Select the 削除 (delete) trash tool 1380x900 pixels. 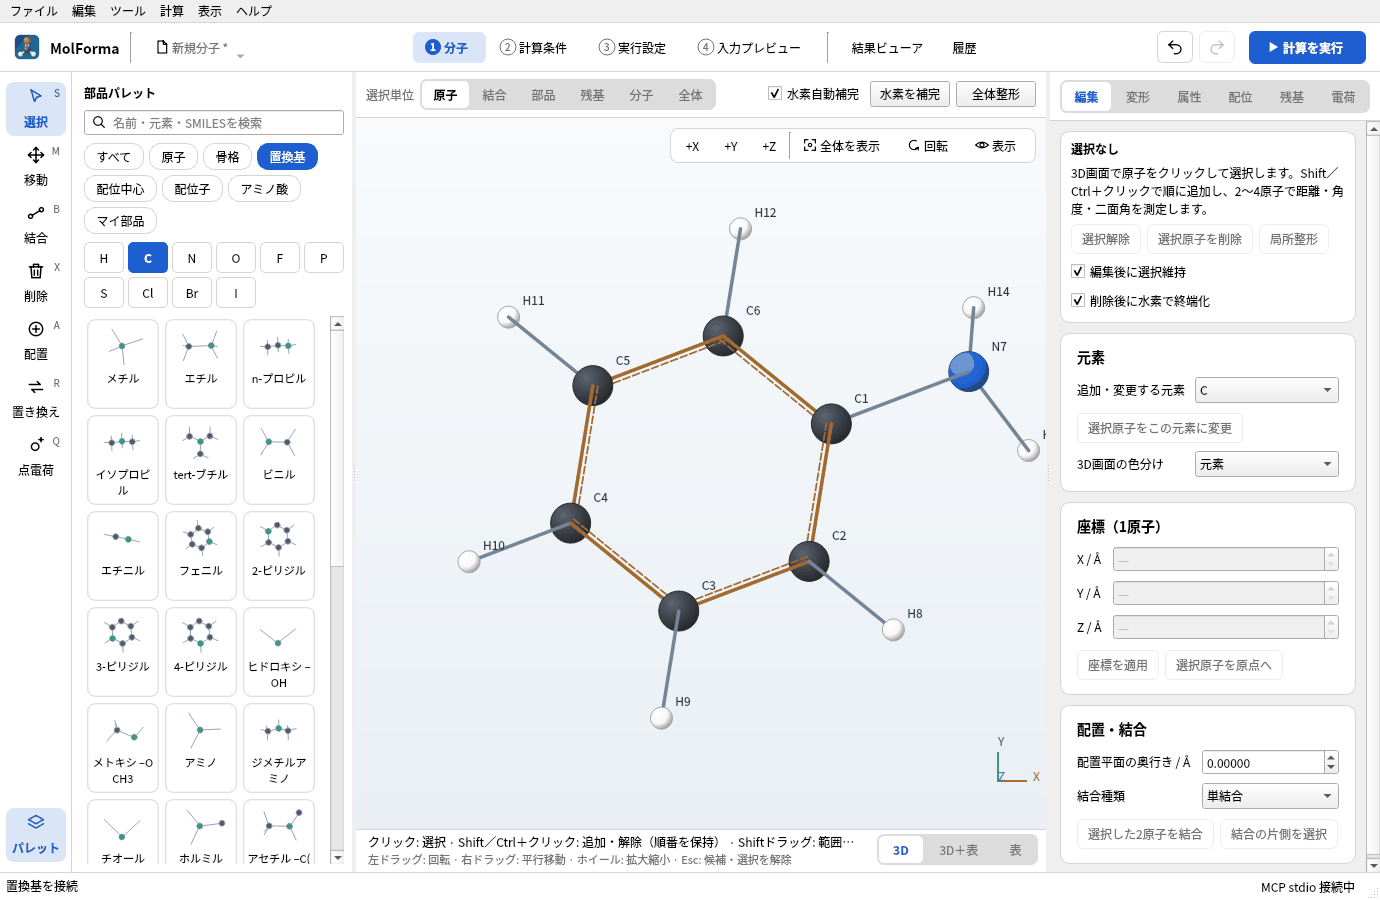tap(36, 282)
